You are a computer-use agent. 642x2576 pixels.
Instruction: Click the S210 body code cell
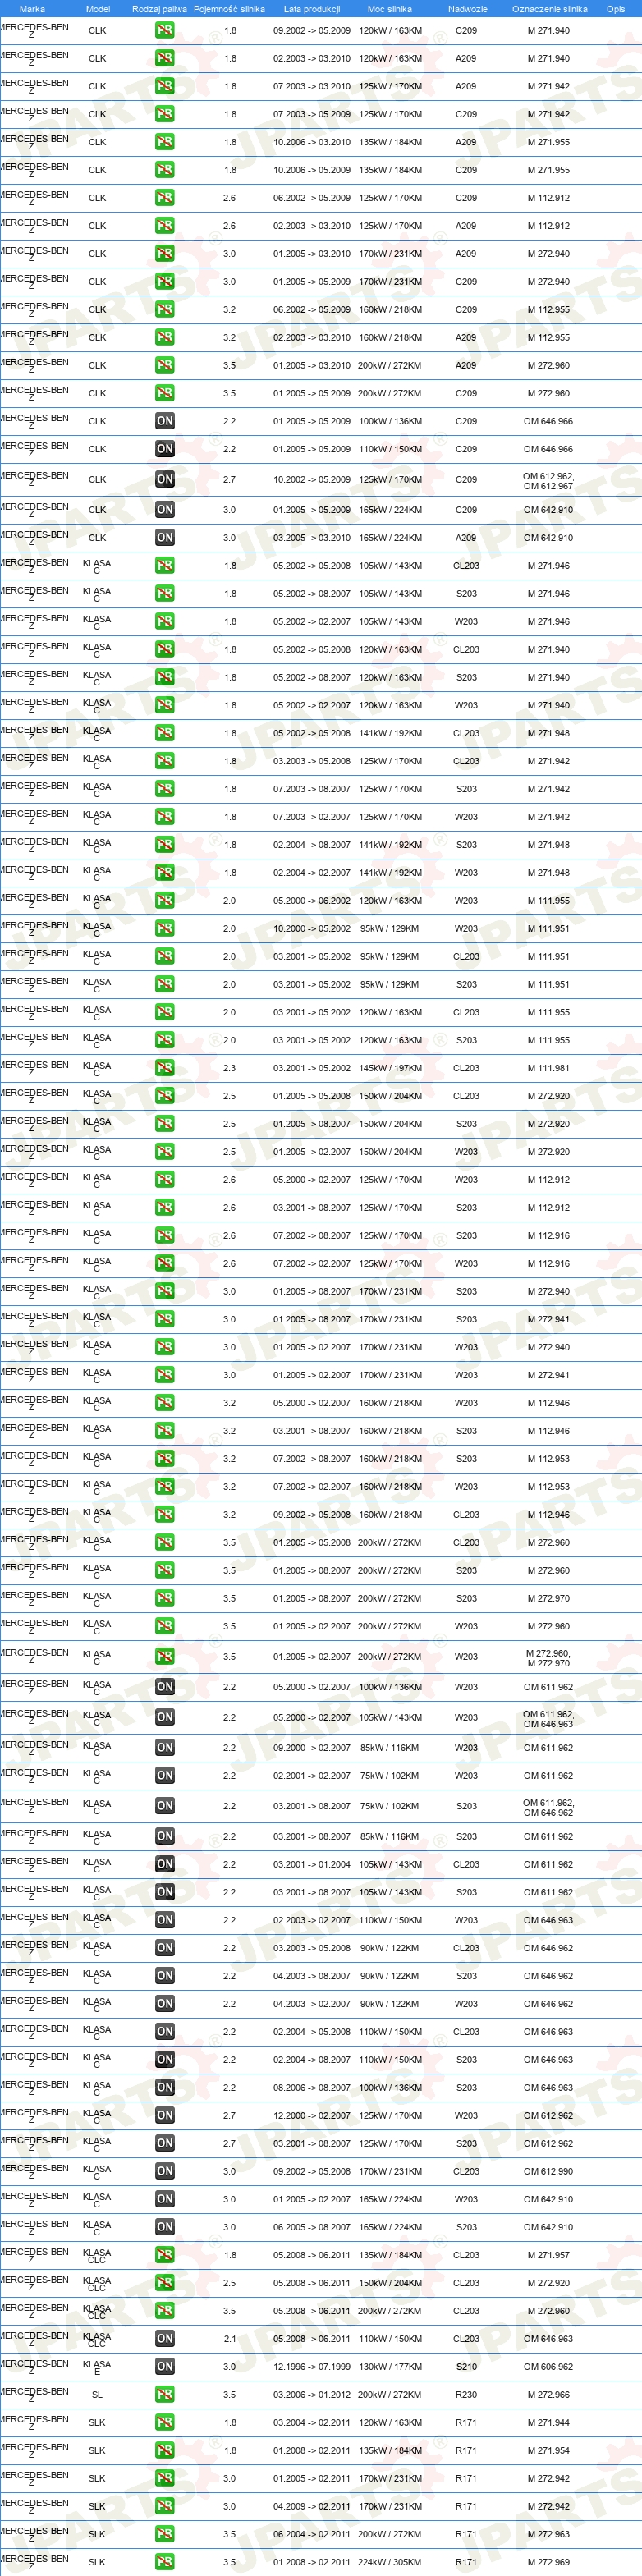coord(466,2366)
